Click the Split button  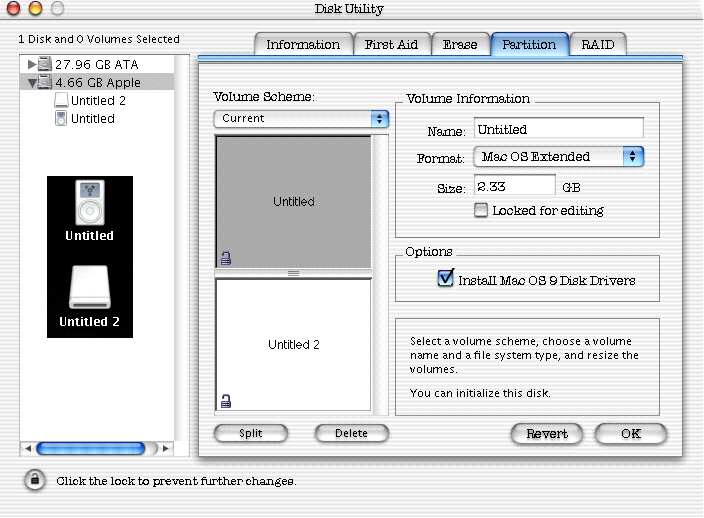click(x=251, y=433)
